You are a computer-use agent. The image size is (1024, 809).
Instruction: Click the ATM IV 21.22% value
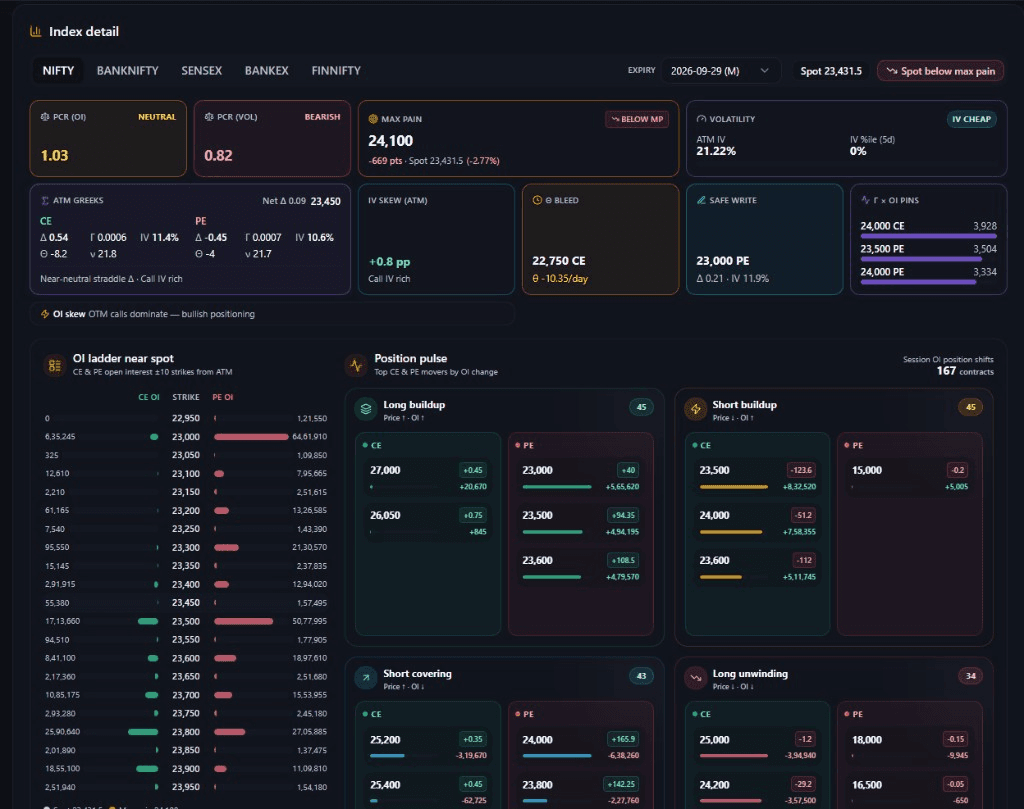(x=716, y=151)
